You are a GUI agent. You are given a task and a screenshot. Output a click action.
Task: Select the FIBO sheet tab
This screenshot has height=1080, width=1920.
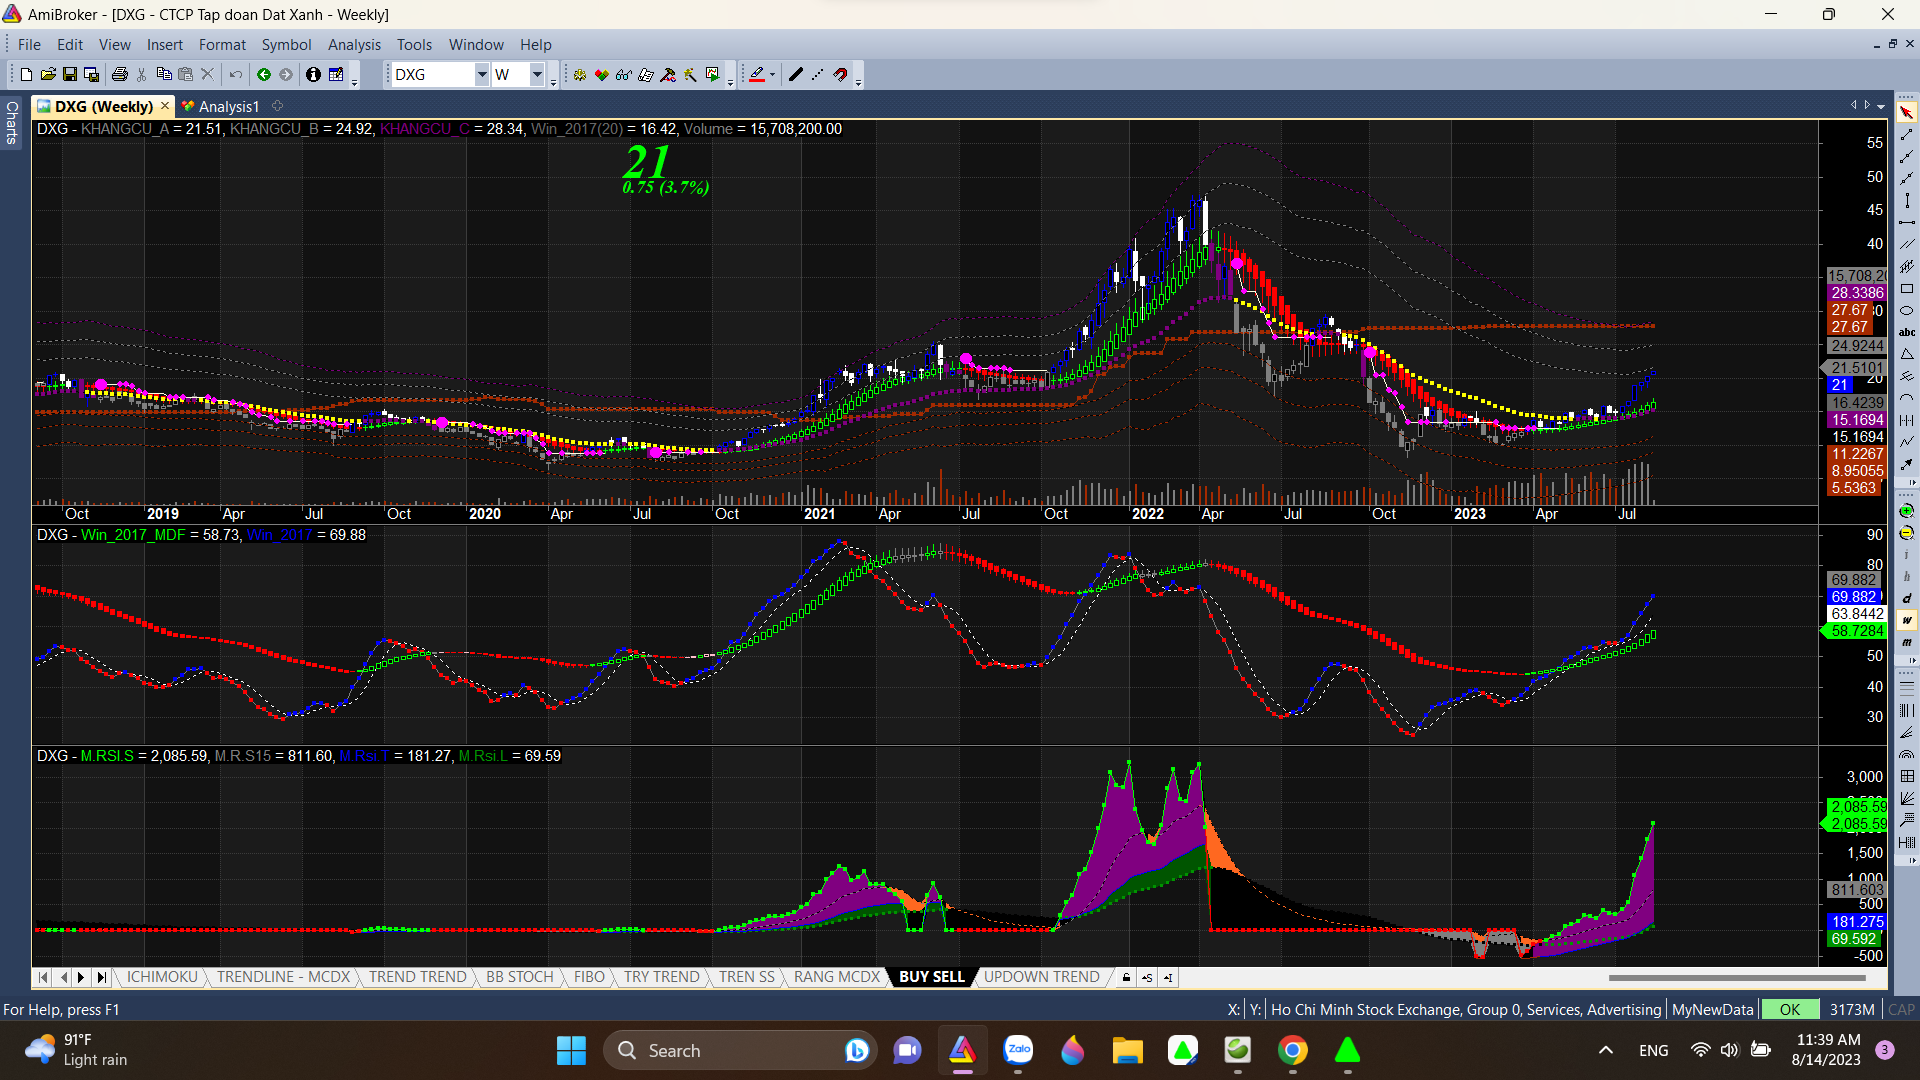click(589, 977)
